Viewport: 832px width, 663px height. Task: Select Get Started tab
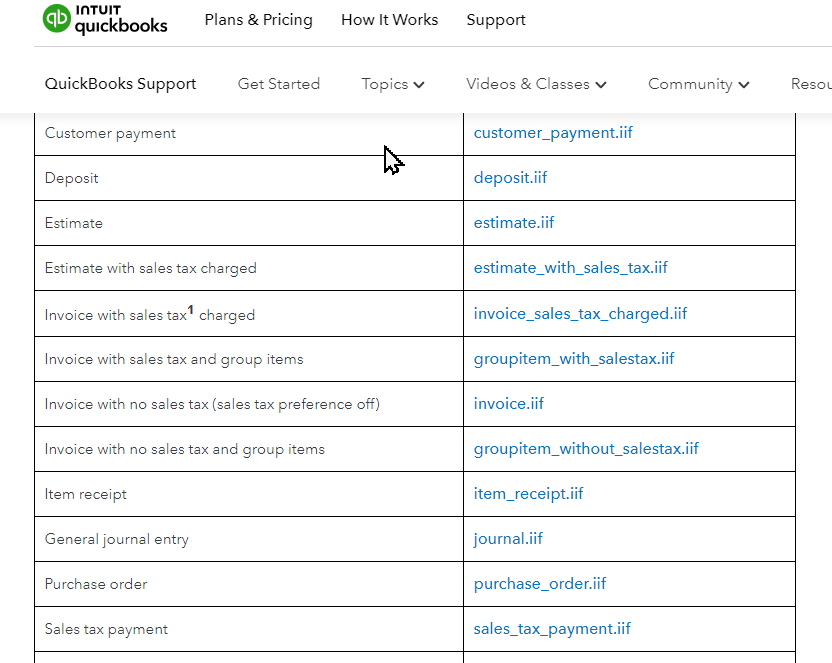pyautogui.click(x=279, y=84)
